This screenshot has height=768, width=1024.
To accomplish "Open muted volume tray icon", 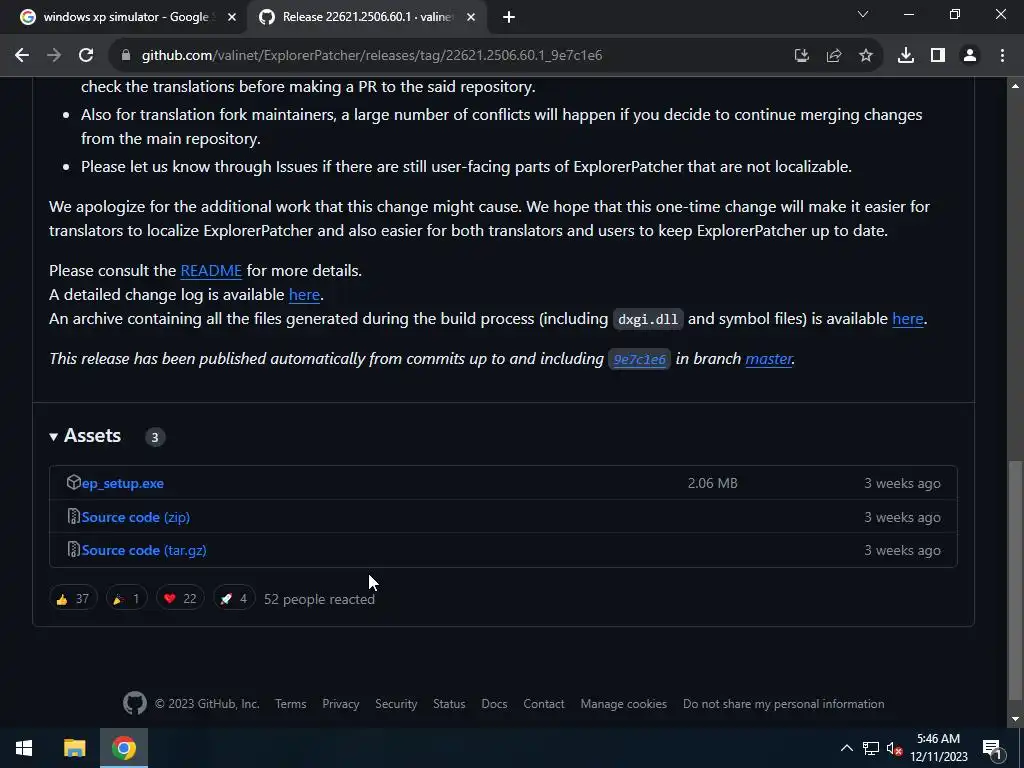I will [x=895, y=748].
